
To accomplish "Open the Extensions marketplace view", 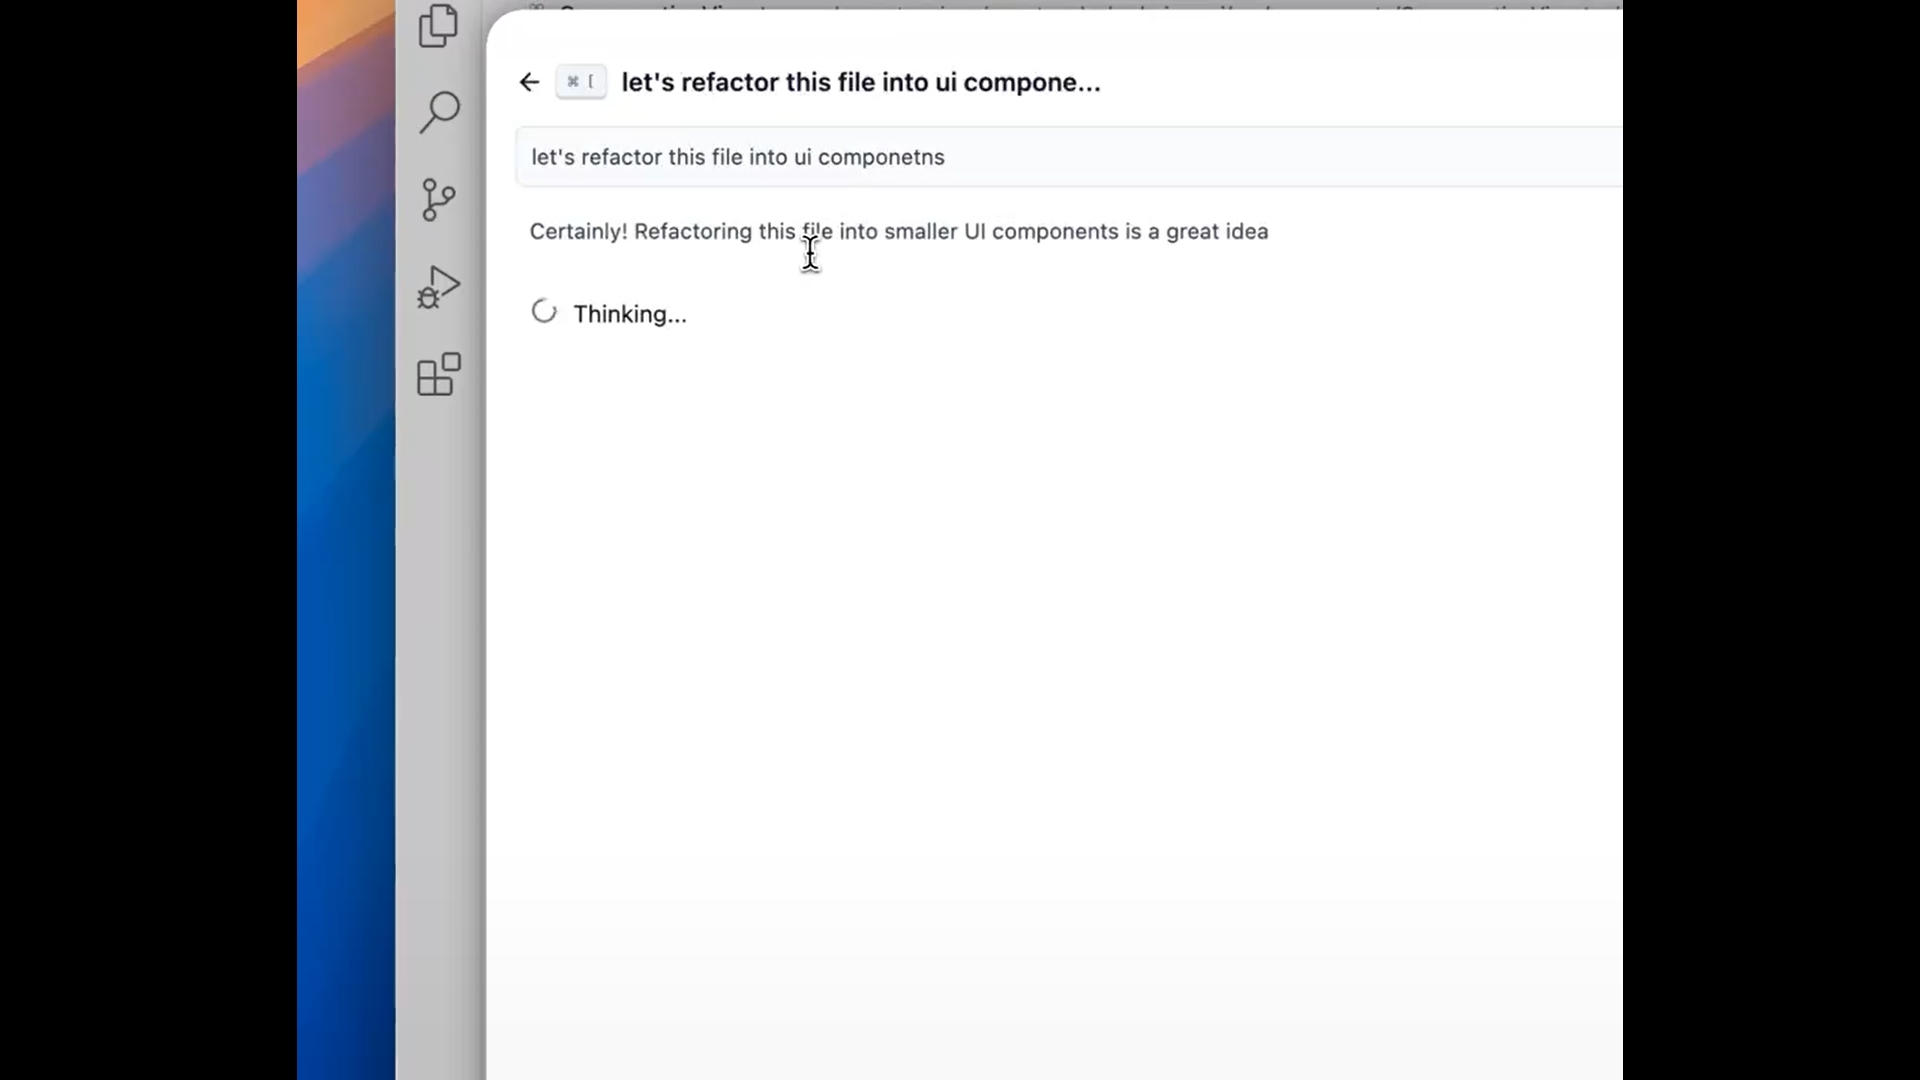I will pyautogui.click(x=438, y=374).
